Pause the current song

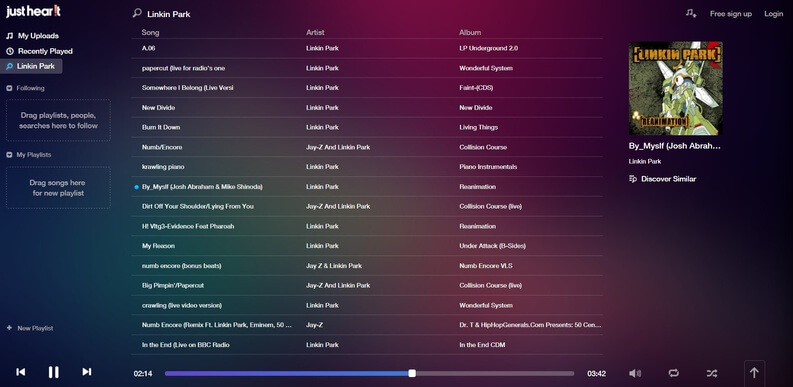(54, 372)
